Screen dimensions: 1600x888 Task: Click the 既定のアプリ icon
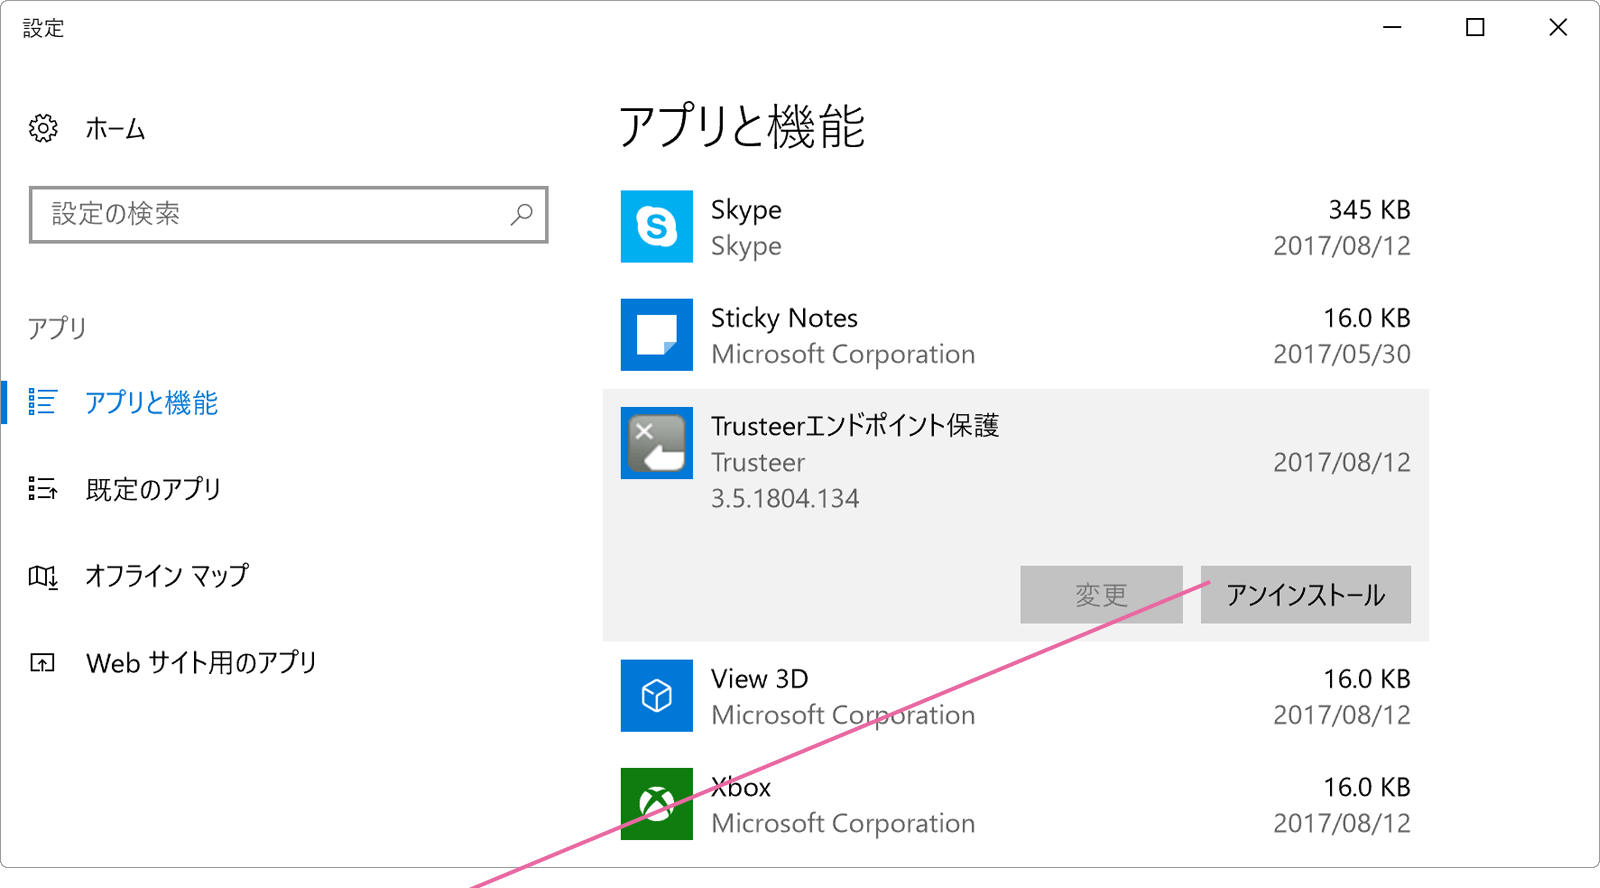(x=43, y=489)
